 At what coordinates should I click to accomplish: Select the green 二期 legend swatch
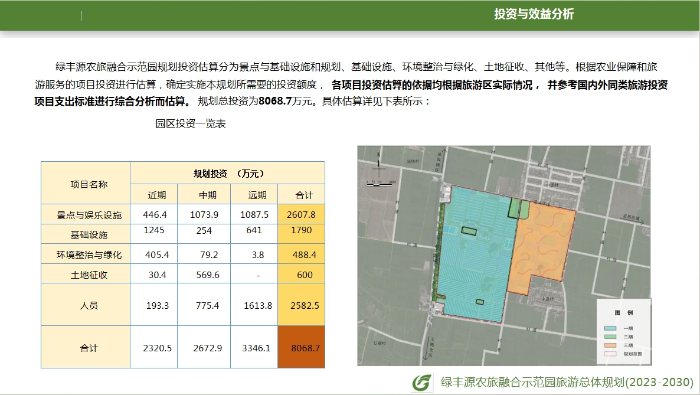point(610,337)
